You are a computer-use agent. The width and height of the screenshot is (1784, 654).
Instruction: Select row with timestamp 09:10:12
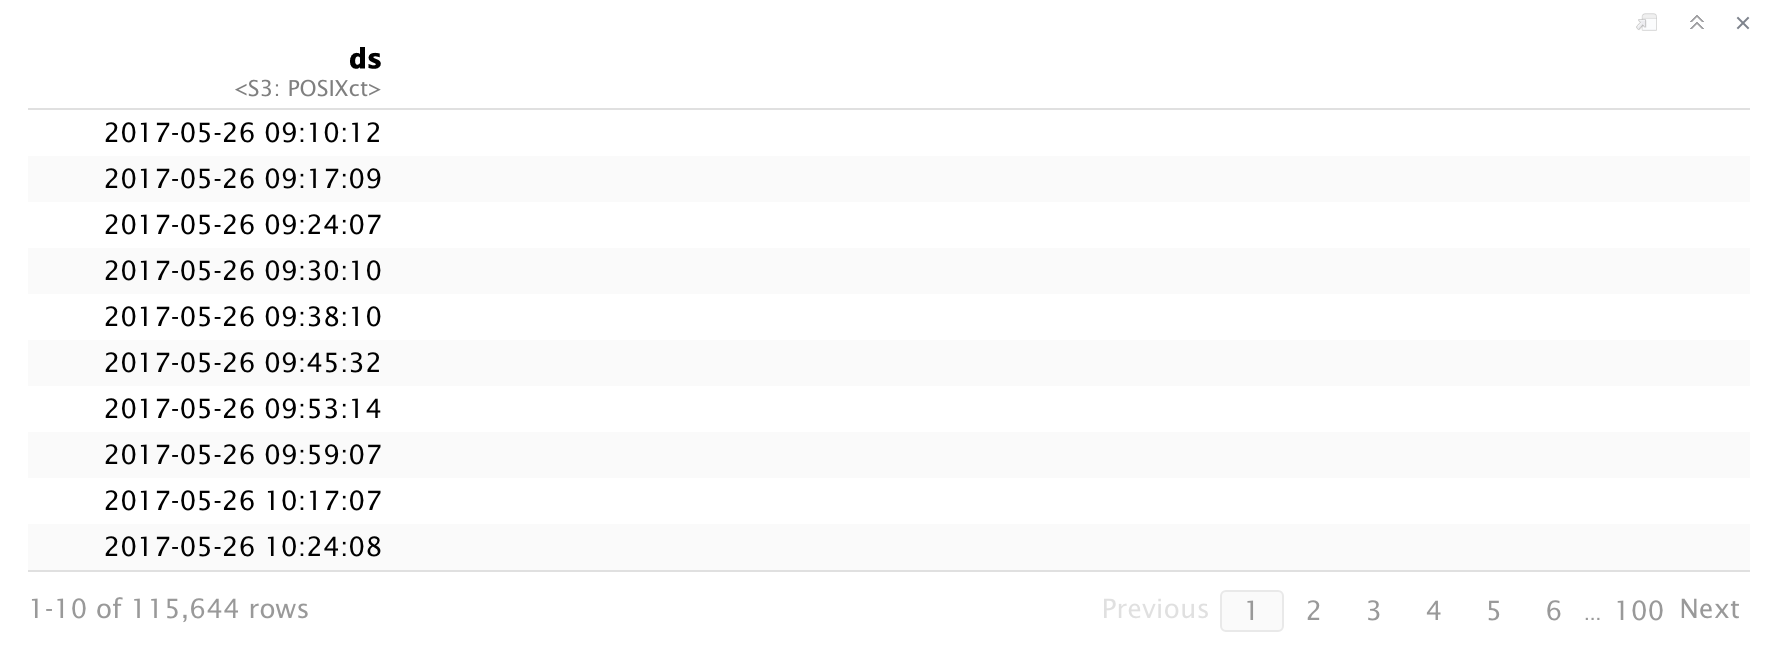(243, 133)
